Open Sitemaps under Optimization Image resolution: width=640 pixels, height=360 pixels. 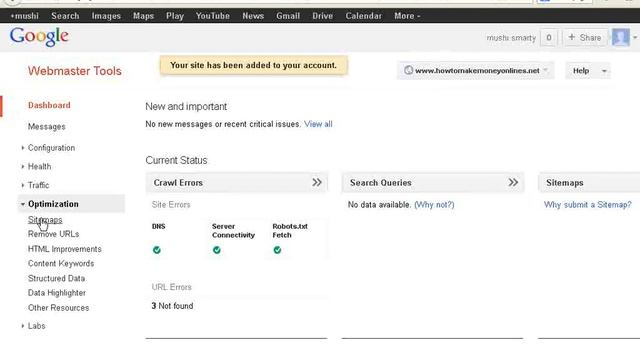(45, 220)
